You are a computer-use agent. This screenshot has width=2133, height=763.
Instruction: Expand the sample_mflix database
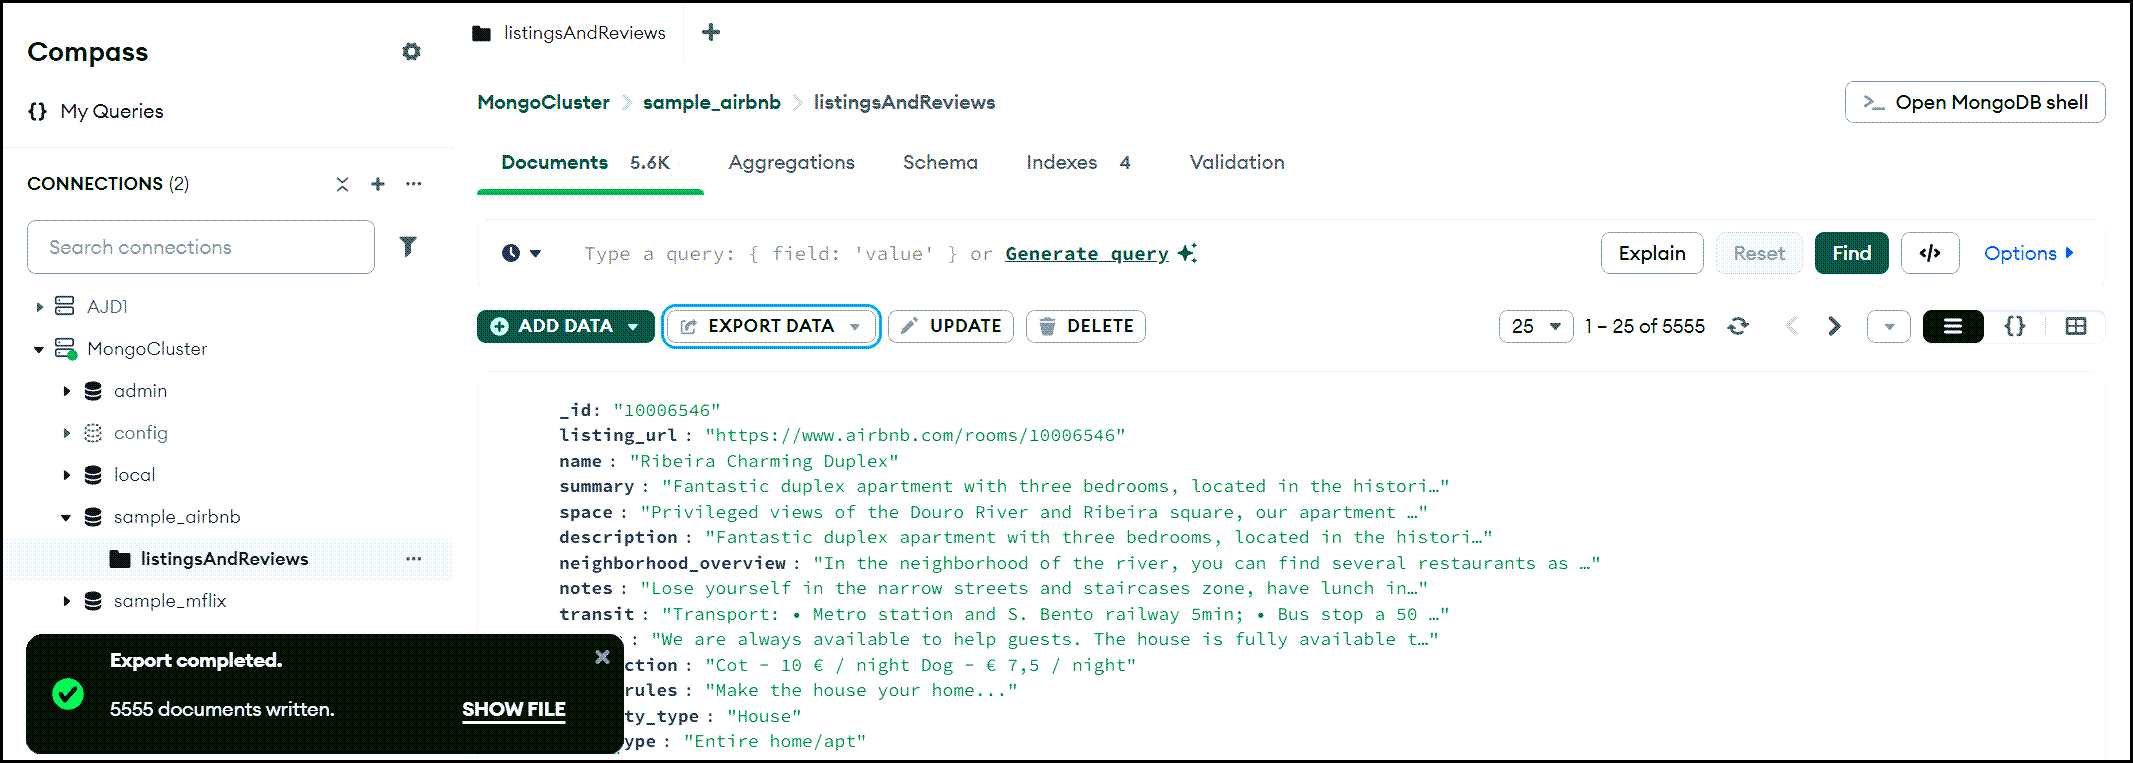click(x=67, y=601)
